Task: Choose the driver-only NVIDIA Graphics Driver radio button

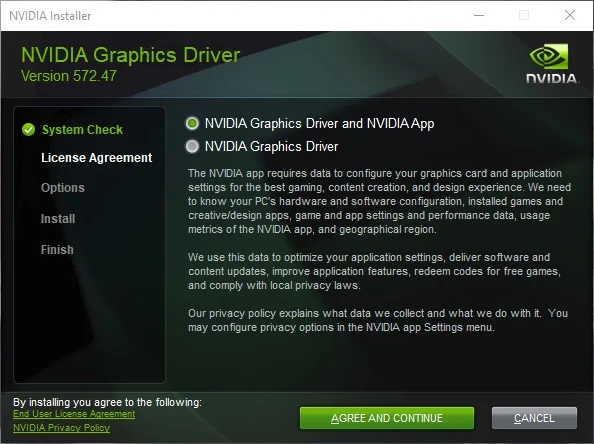Action: tap(192, 146)
